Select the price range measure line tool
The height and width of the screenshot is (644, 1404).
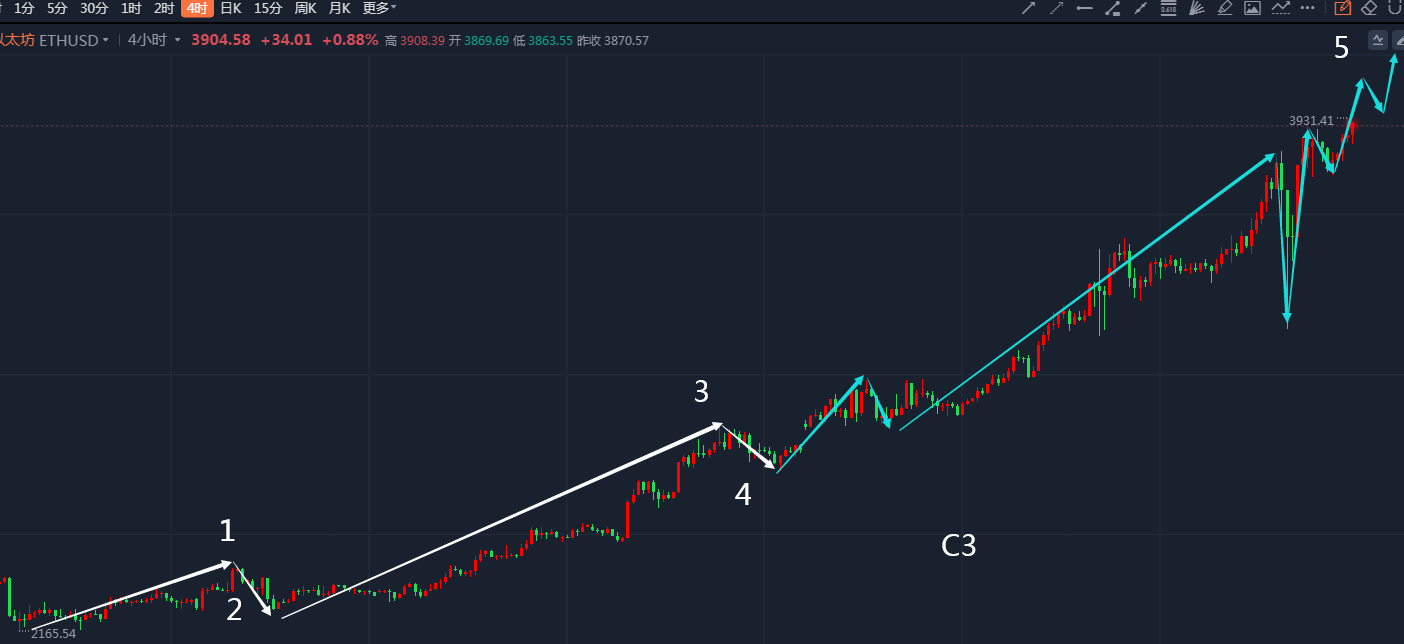pyautogui.click(x=1112, y=8)
